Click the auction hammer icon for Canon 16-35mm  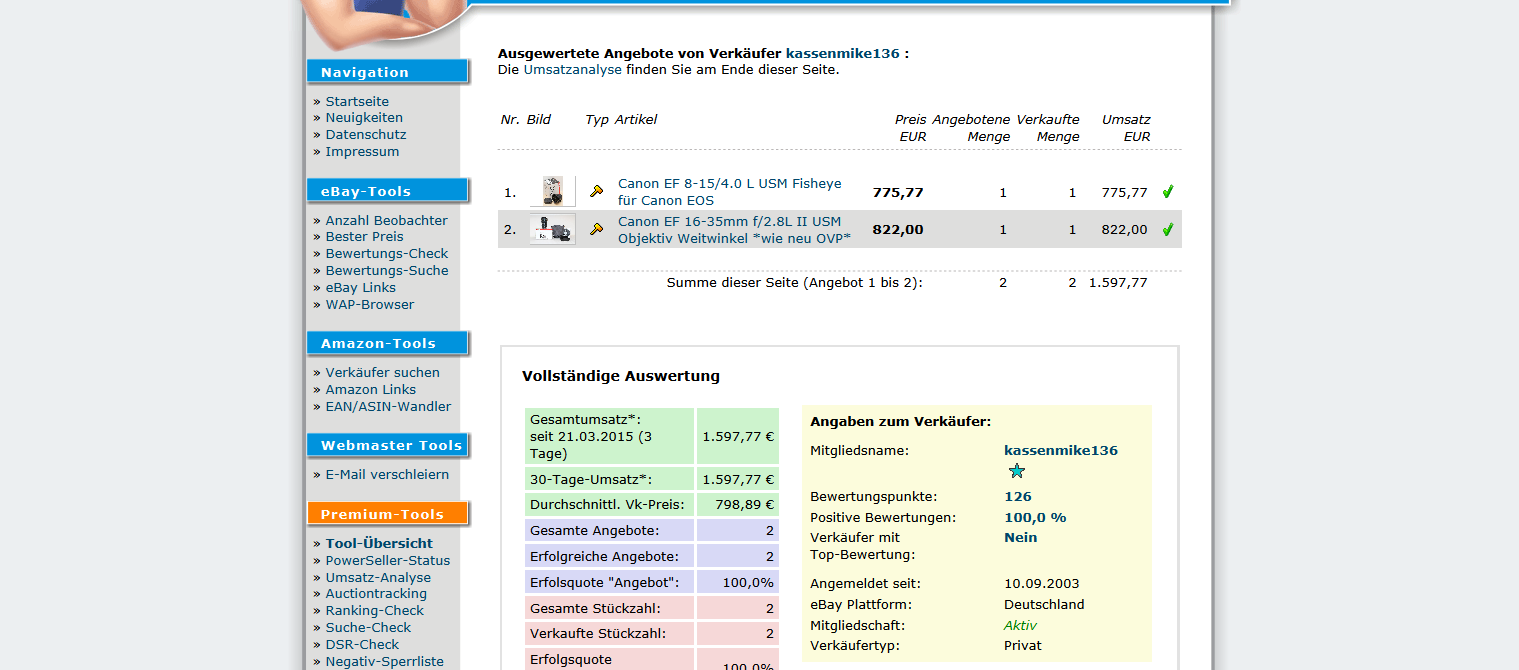point(597,229)
